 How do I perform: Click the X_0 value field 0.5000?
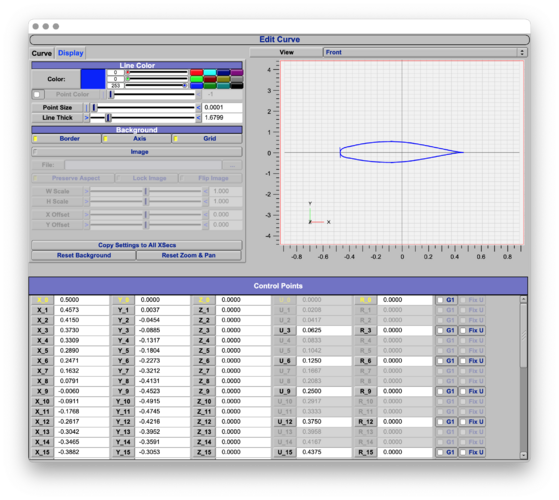click(x=82, y=300)
